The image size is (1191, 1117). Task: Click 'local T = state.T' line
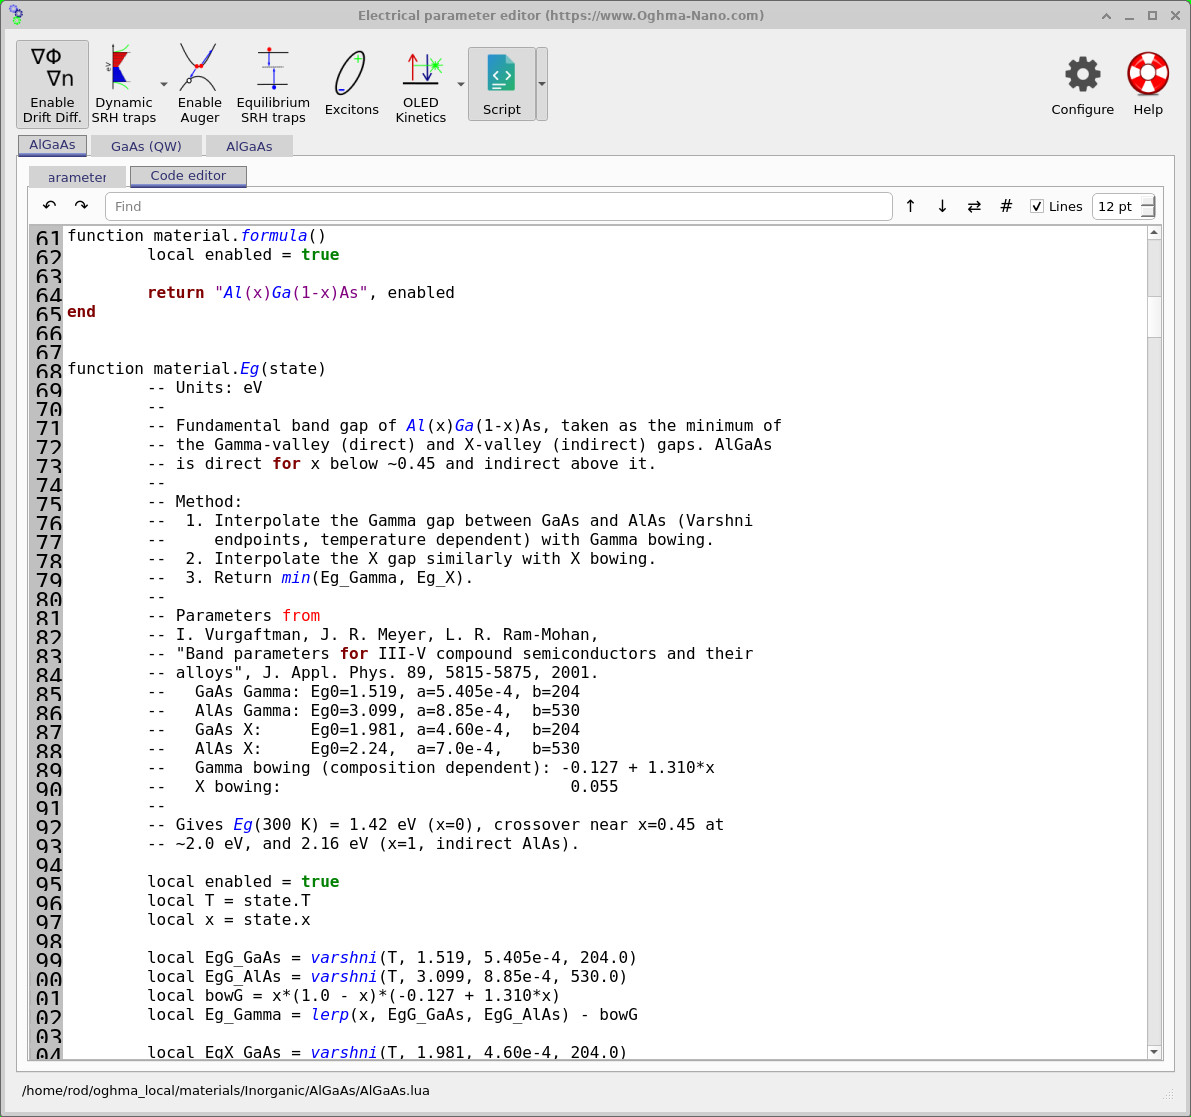[229, 901]
